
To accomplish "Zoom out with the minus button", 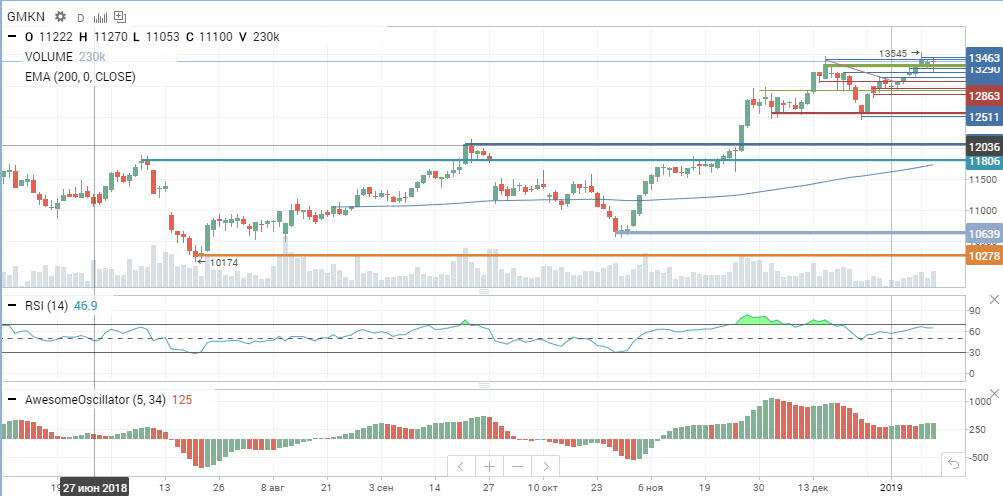I will (x=517, y=466).
